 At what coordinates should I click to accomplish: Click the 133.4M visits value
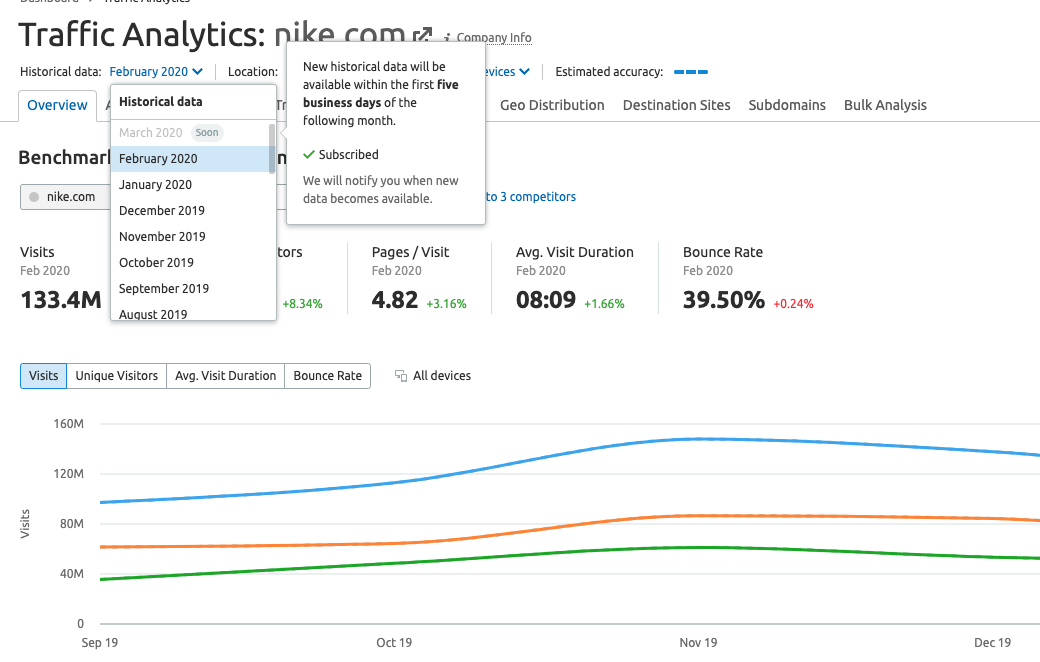point(61,300)
